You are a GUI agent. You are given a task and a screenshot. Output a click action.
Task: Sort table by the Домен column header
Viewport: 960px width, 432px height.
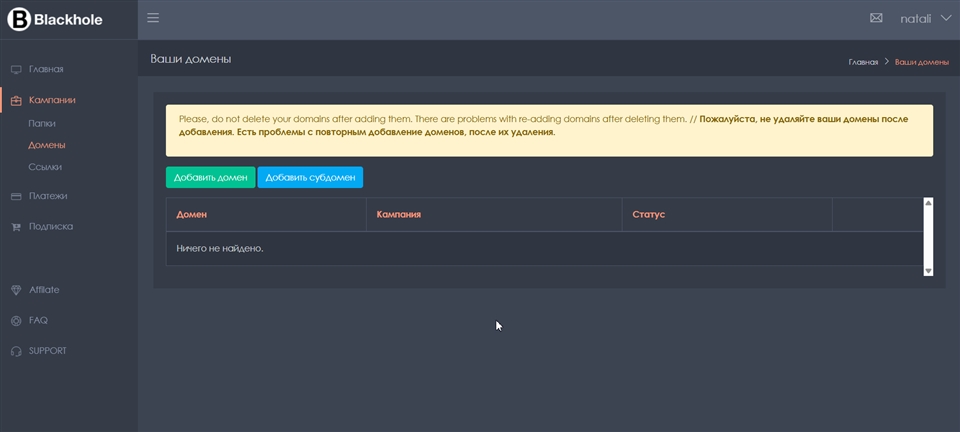(192, 214)
